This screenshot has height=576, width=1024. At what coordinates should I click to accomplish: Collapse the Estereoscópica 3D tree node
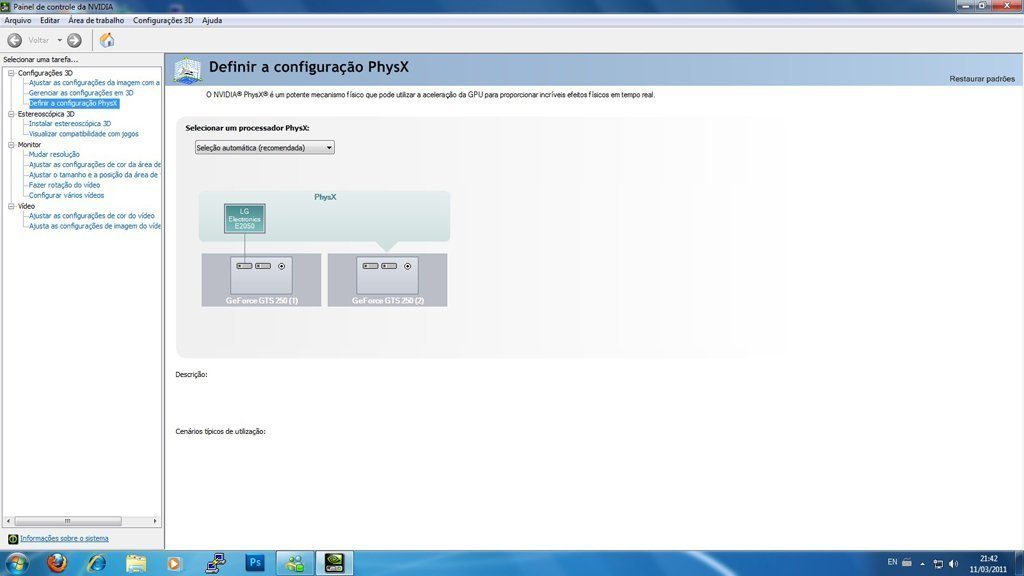tap(11, 114)
